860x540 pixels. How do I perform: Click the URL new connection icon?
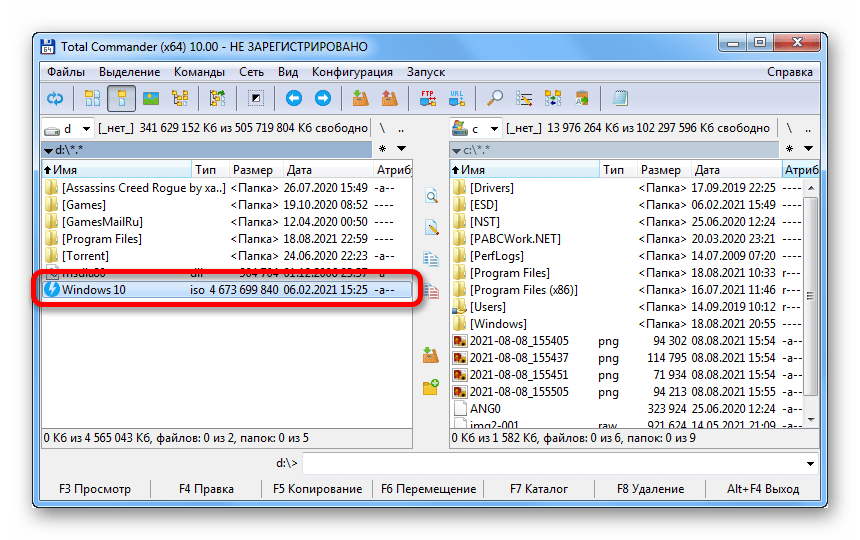[457, 98]
